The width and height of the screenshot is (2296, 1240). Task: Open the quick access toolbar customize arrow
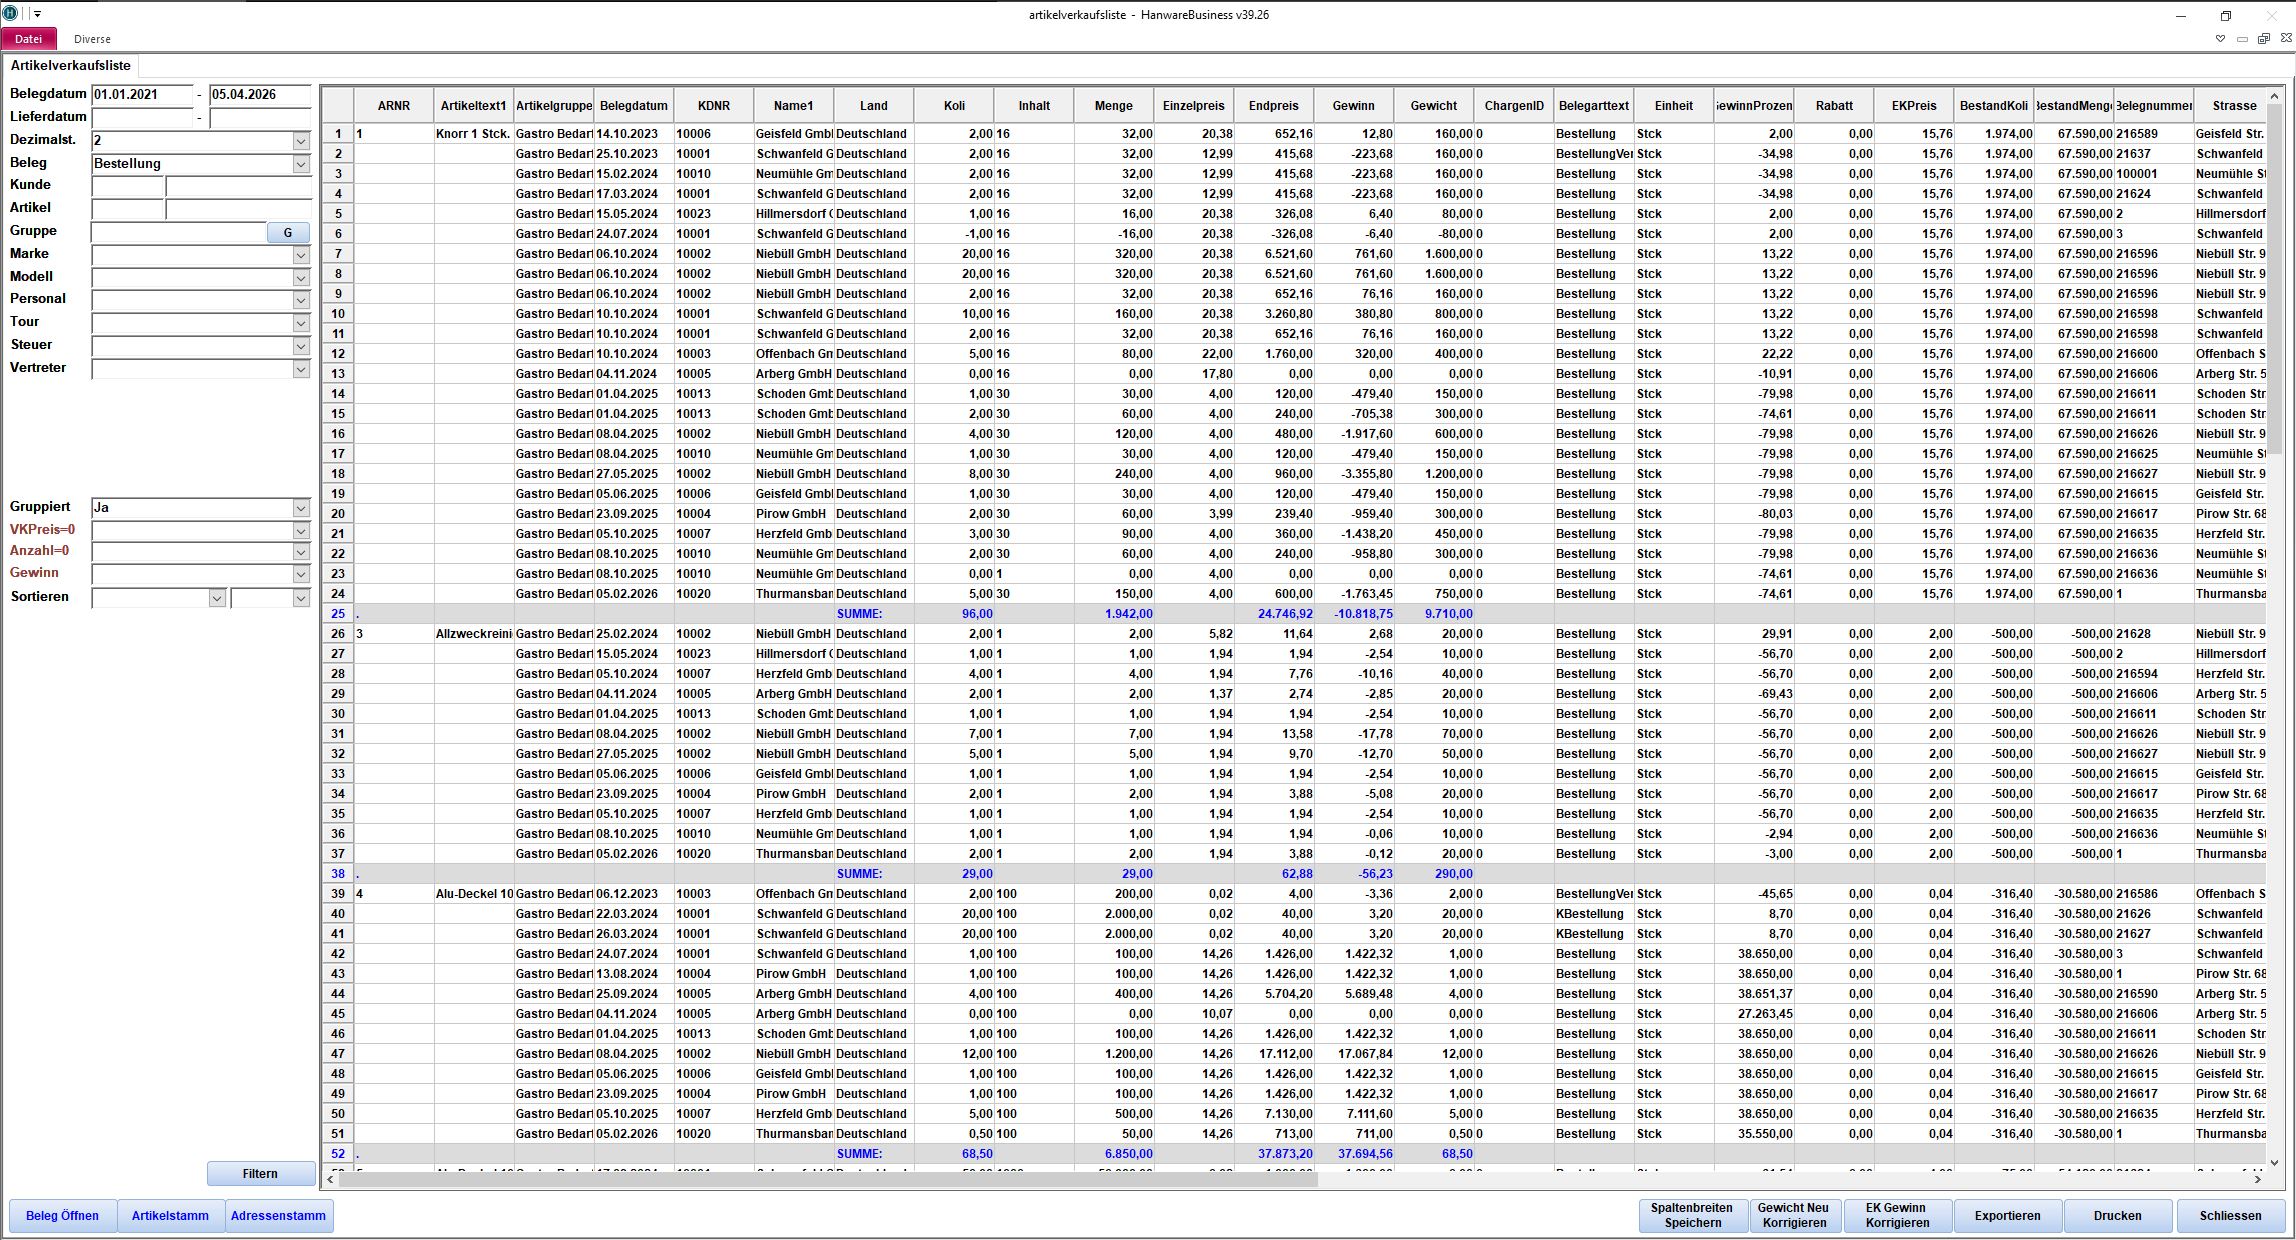37,15
